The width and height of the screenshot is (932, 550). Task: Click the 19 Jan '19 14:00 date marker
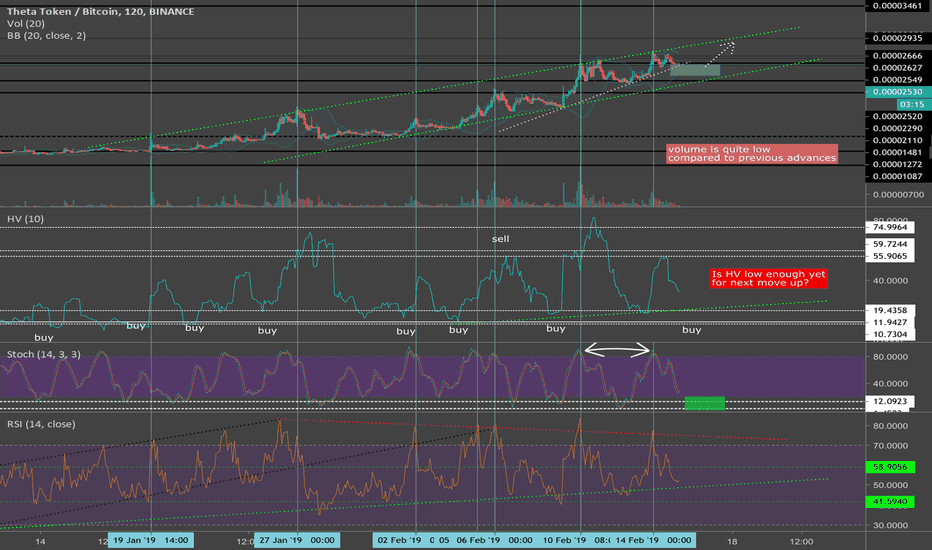[x=151, y=540]
